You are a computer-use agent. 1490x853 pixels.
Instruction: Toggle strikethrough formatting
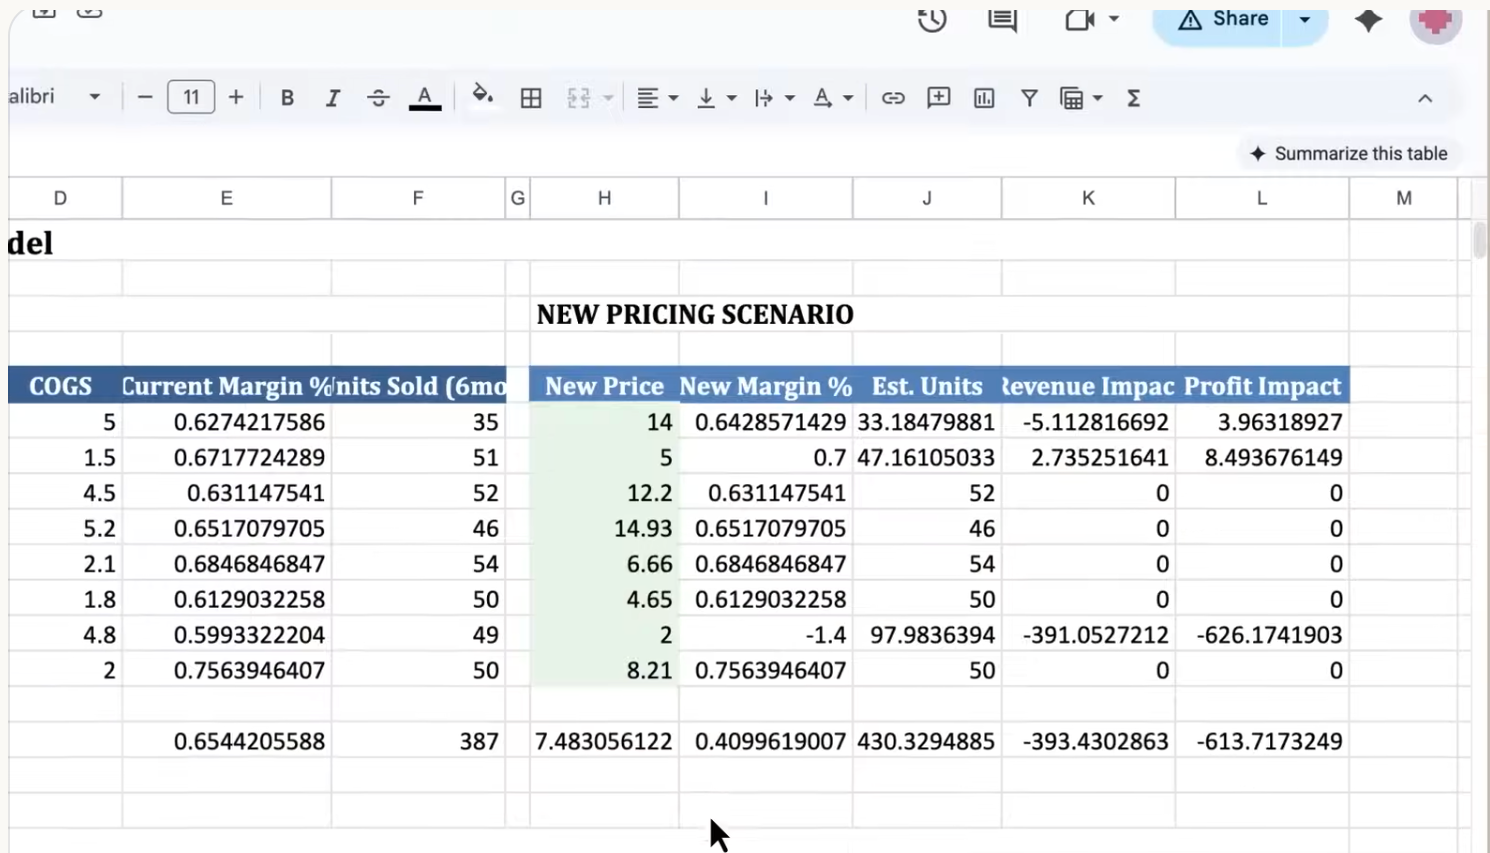(378, 98)
